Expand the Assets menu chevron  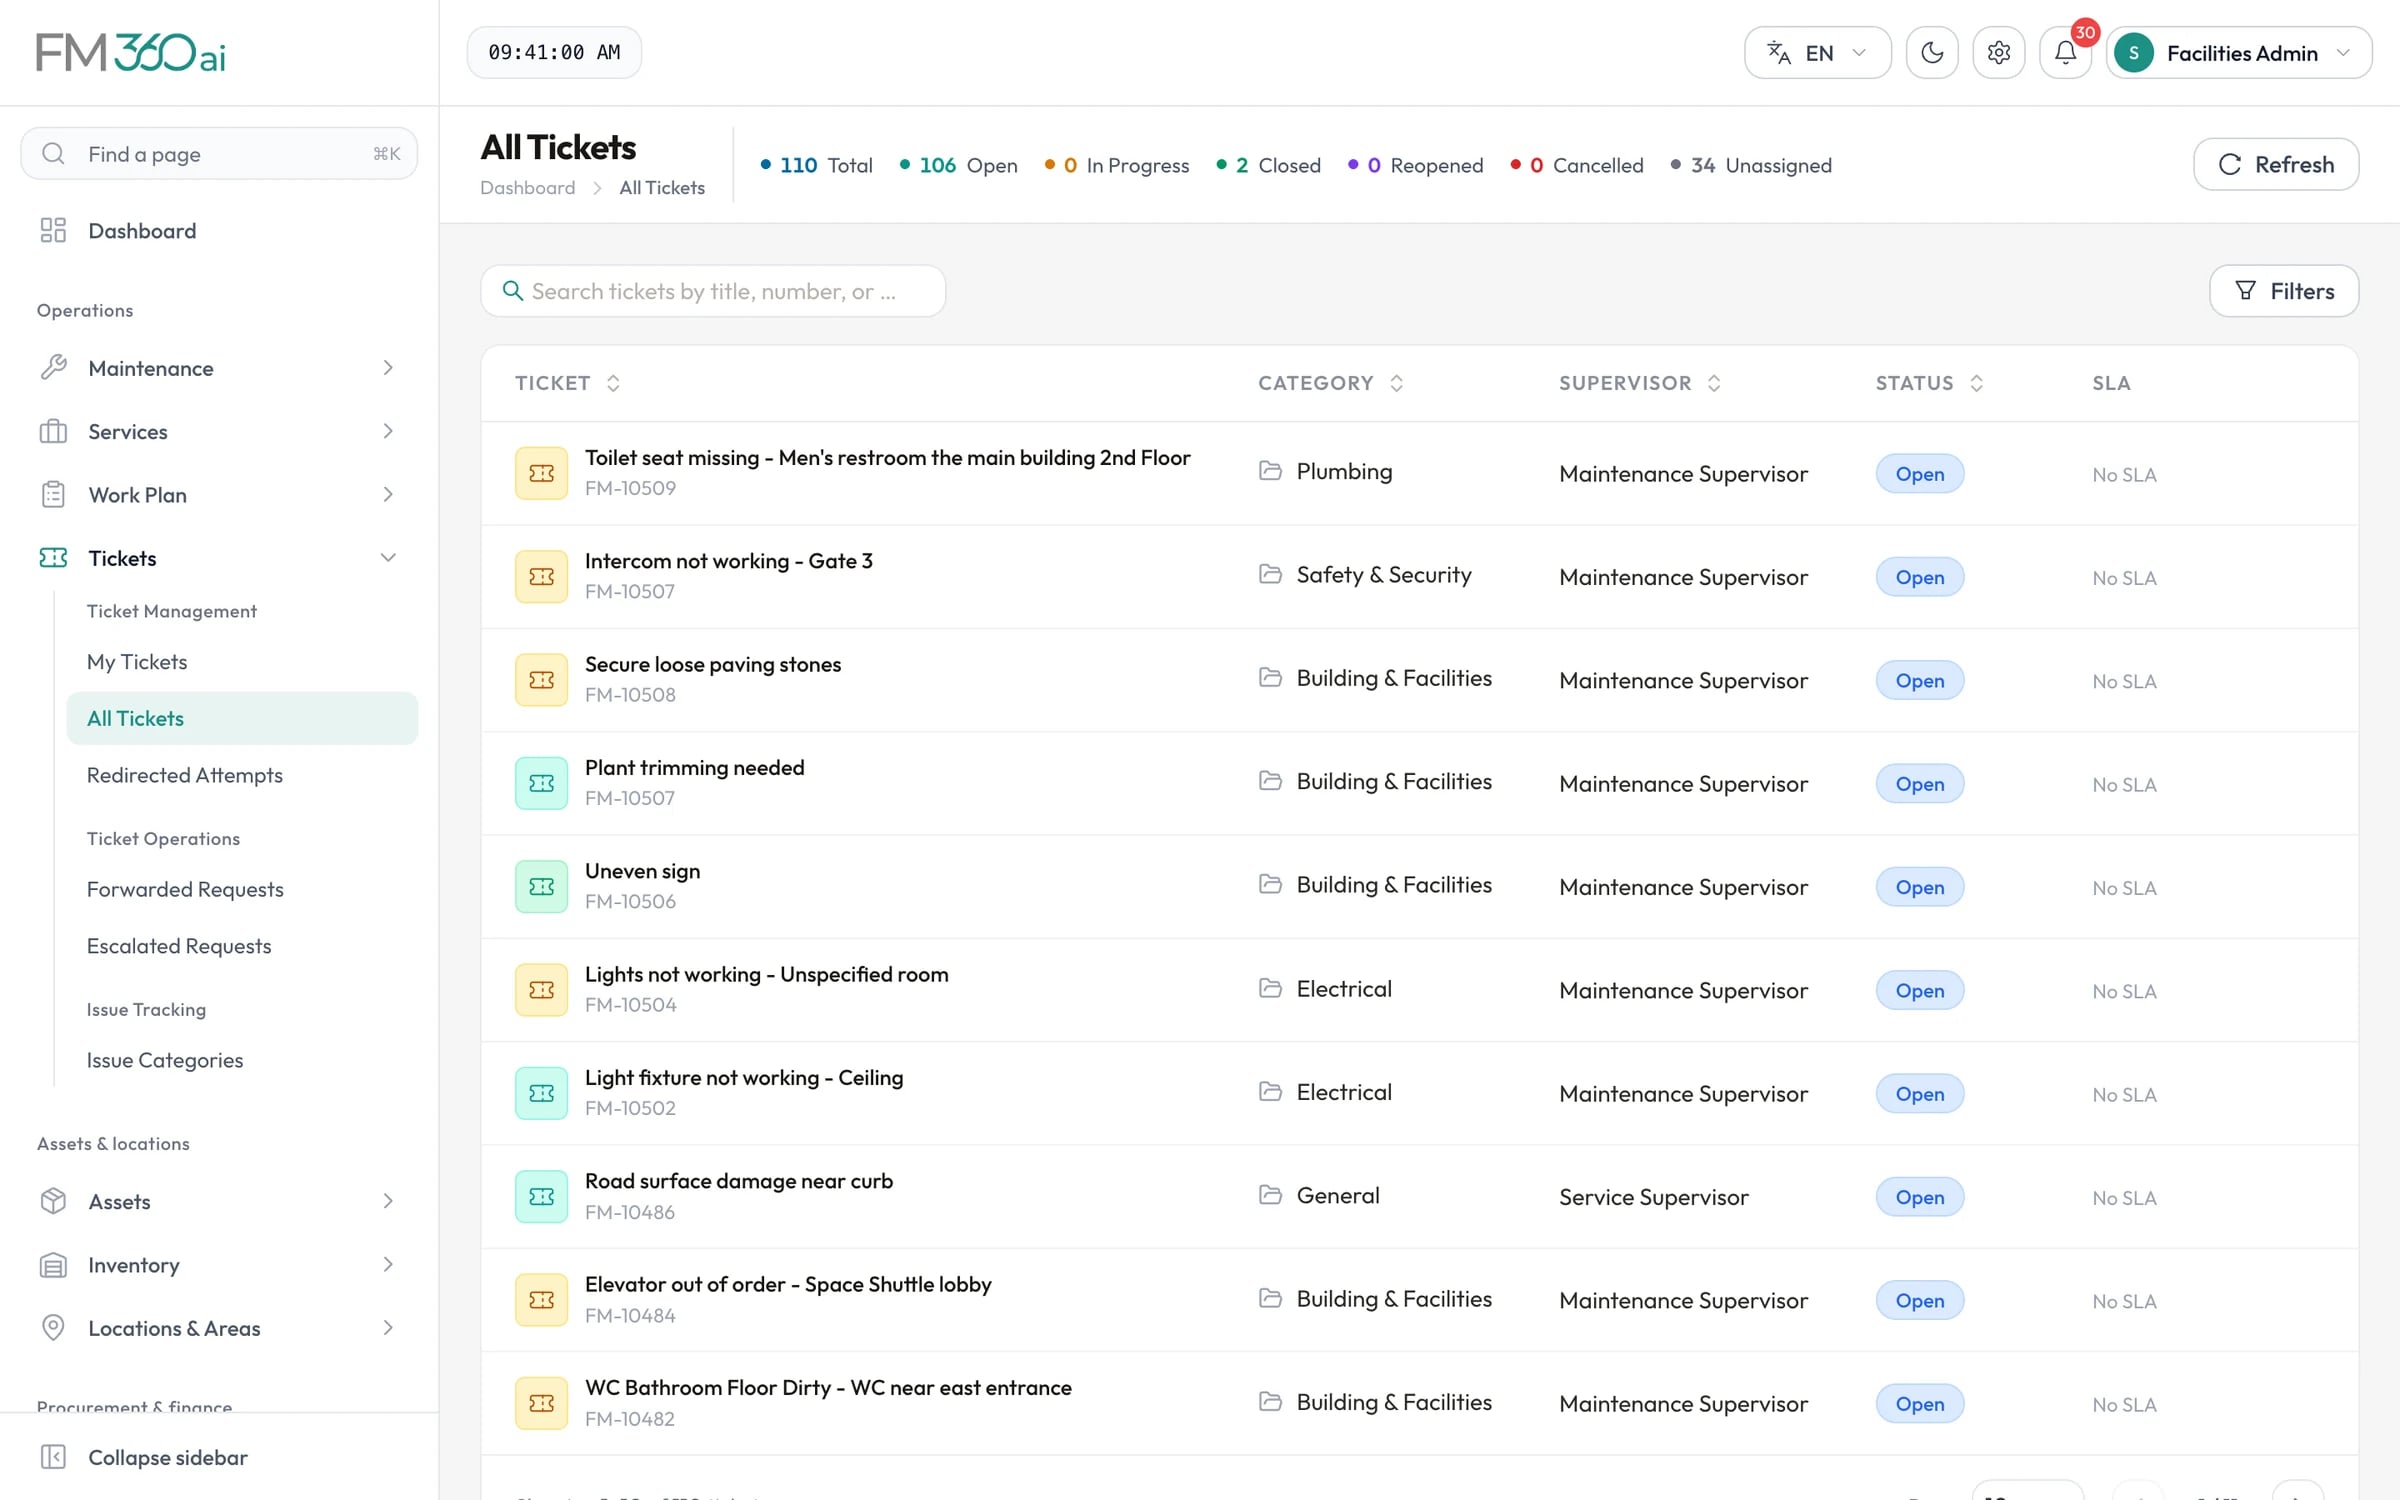pyautogui.click(x=388, y=1201)
